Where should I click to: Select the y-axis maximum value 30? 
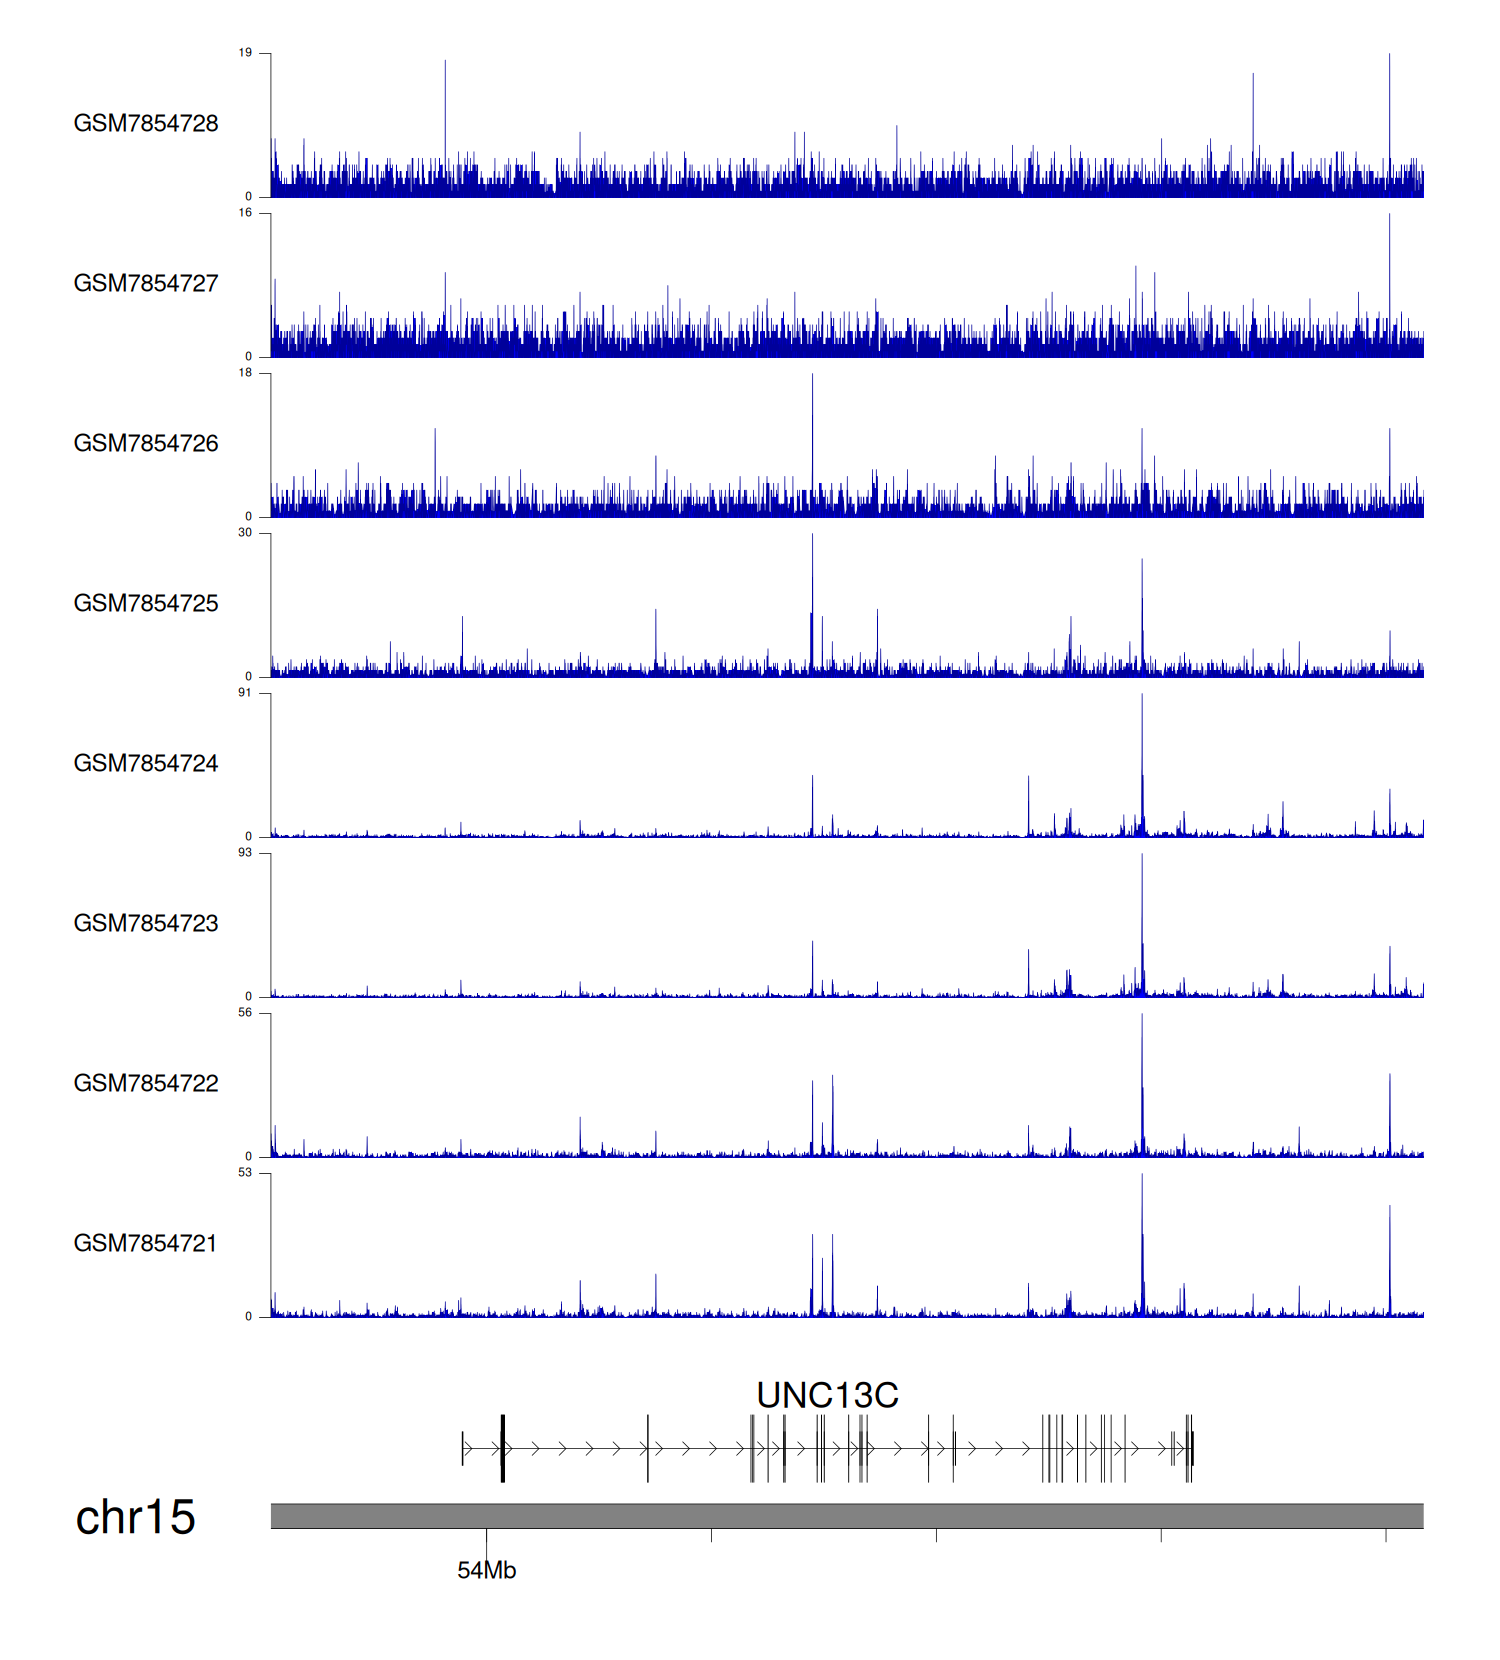[x=245, y=533]
